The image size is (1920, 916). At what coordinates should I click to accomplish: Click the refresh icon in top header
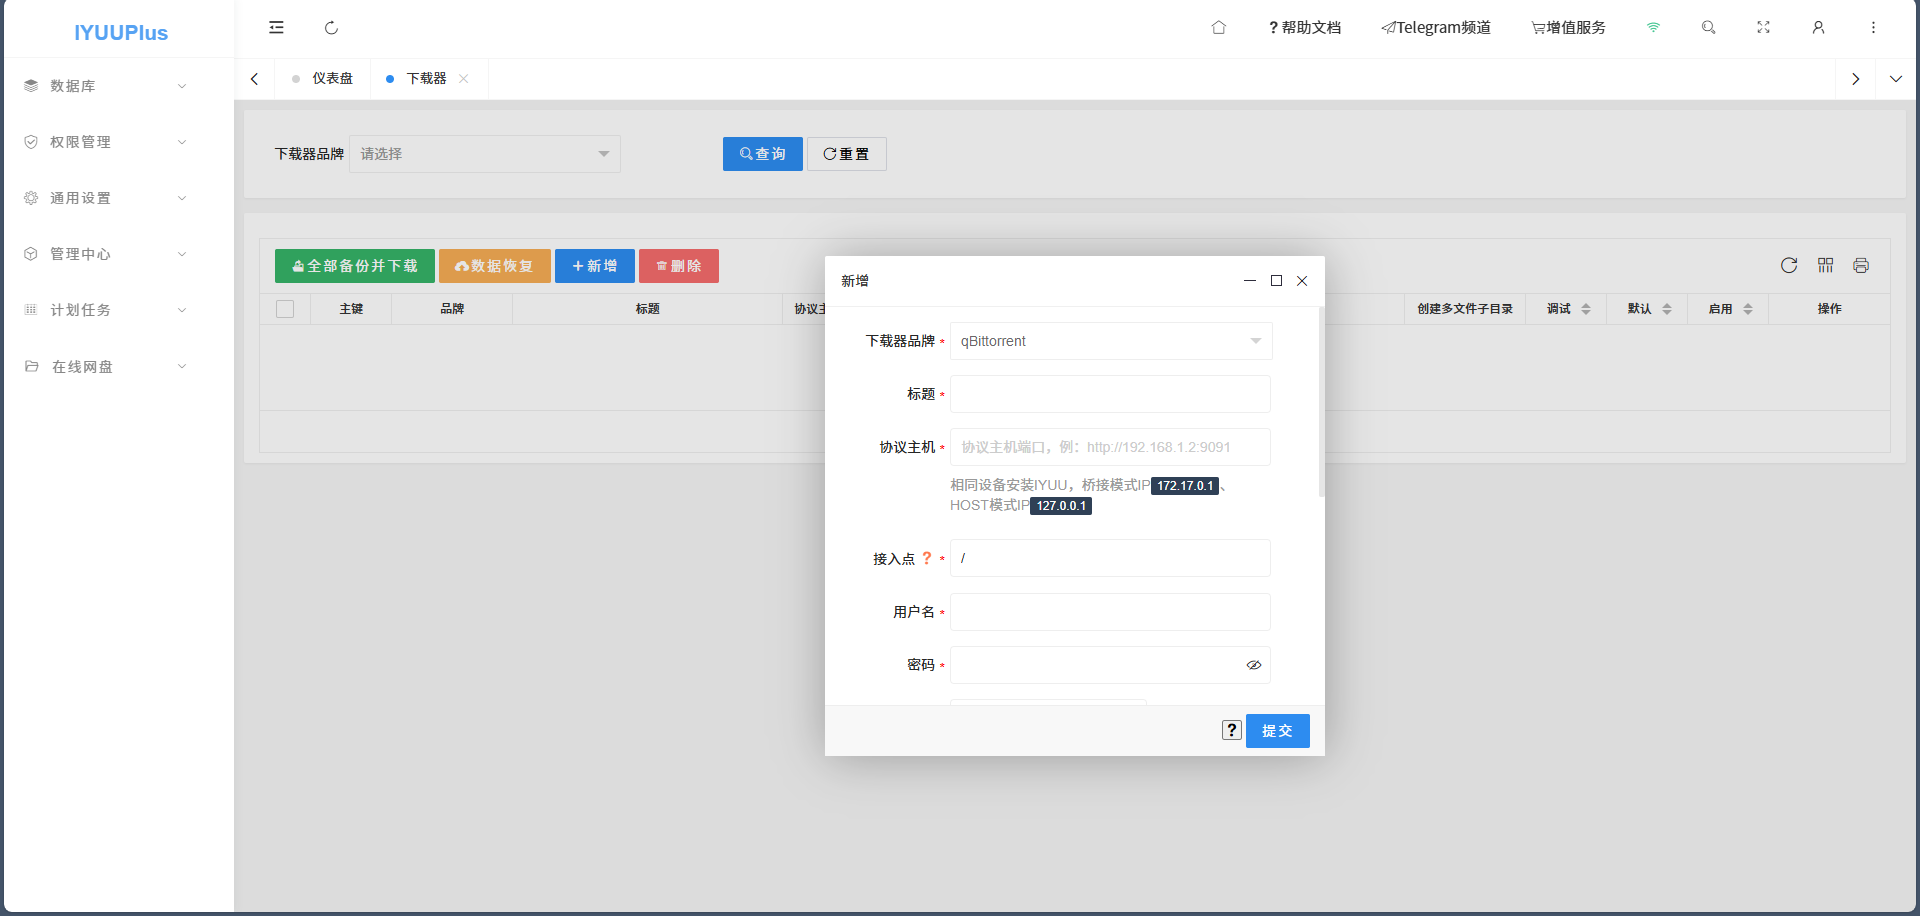331,28
